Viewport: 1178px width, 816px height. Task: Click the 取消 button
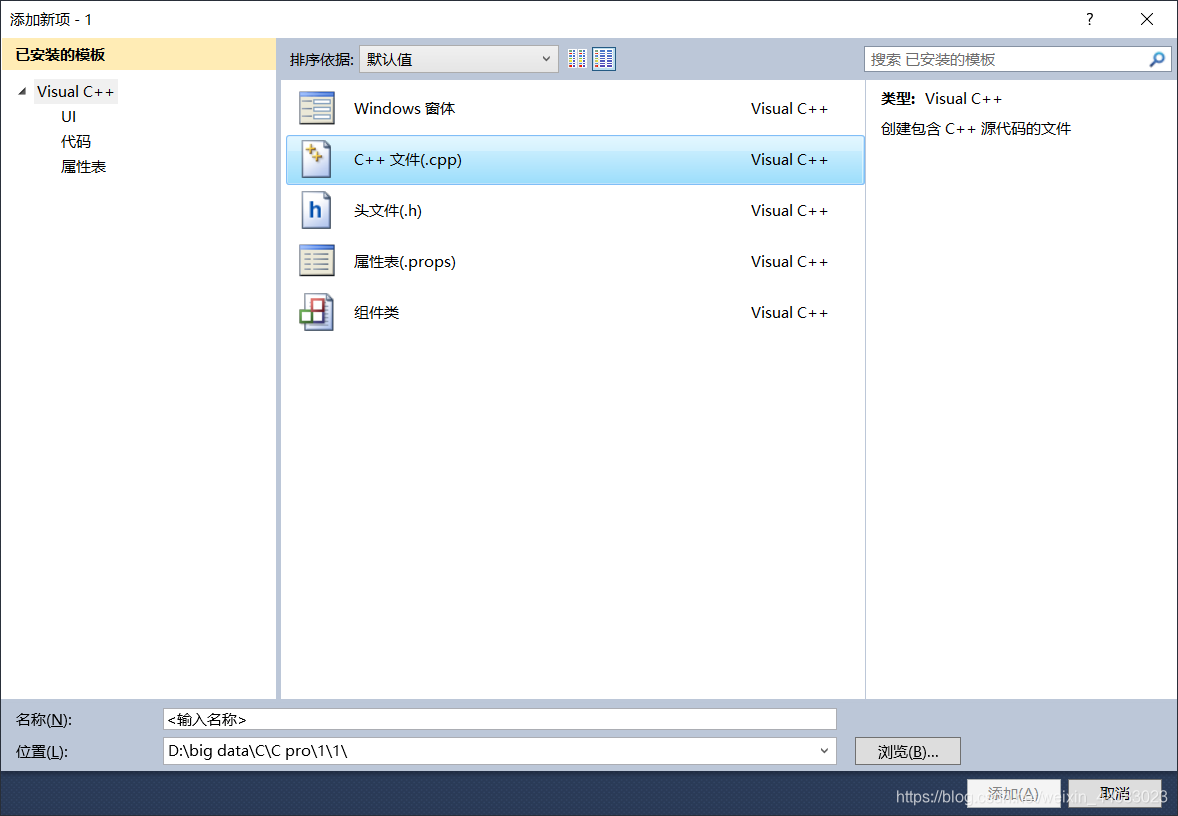[1114, 793]
